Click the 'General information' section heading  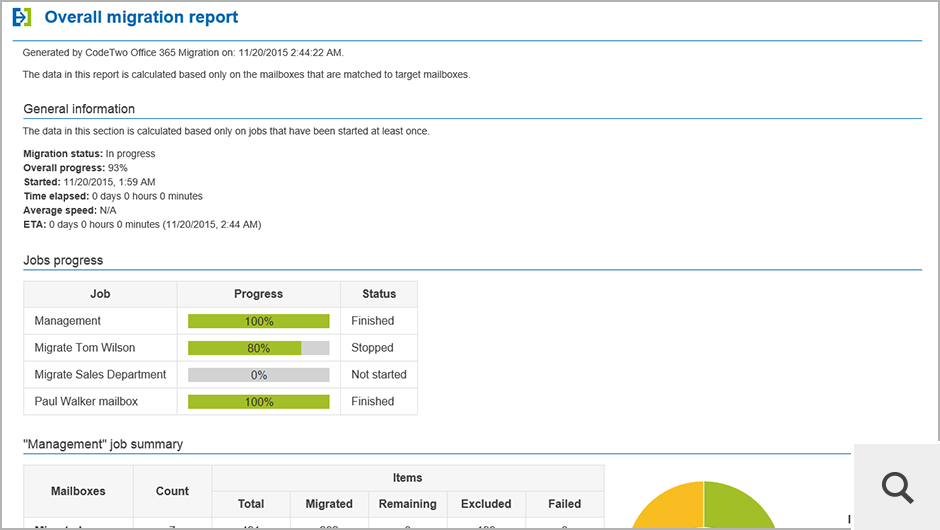[x=79, y=109]
